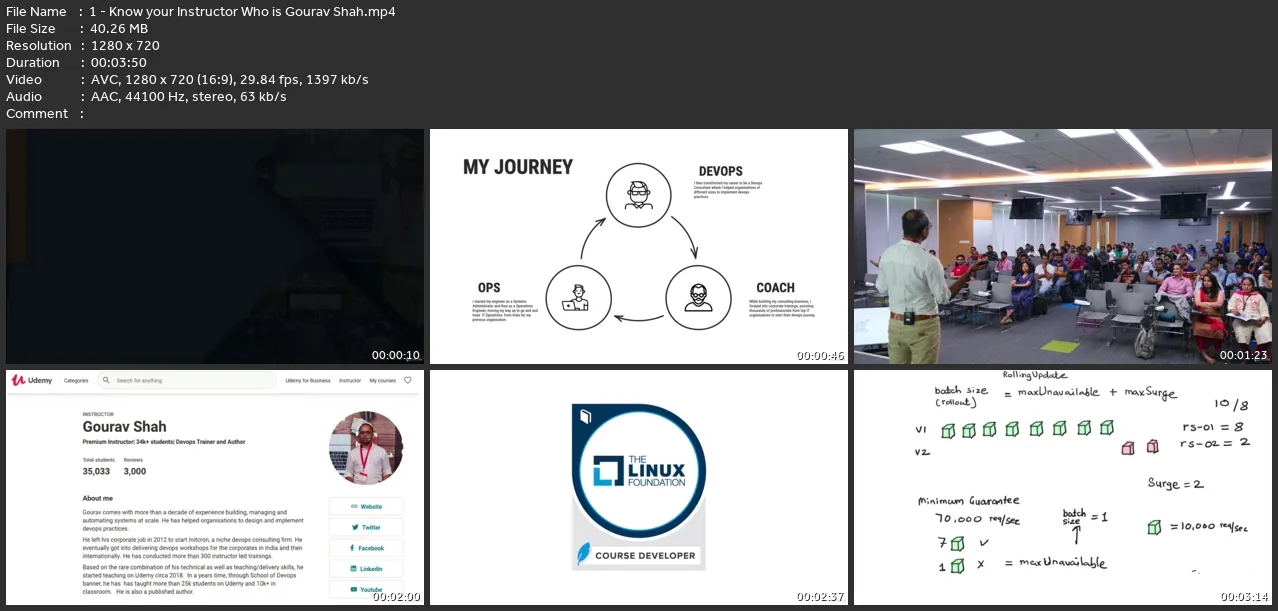Click the 00:00:46 timestamp
Image resolution: width=1278 pixels, height=611 pixels.
pyautogui.click(x=821, y=355)
